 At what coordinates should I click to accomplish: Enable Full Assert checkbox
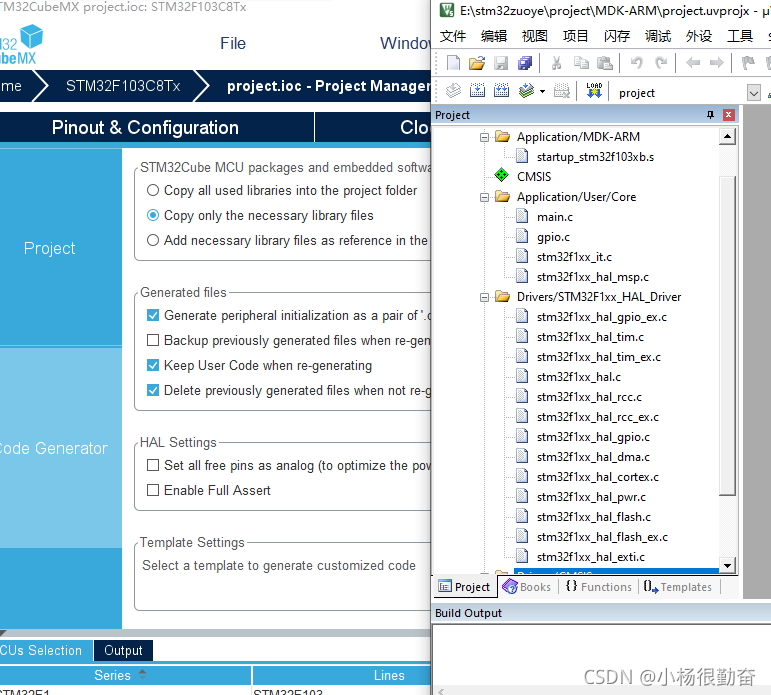click(153, 490)
